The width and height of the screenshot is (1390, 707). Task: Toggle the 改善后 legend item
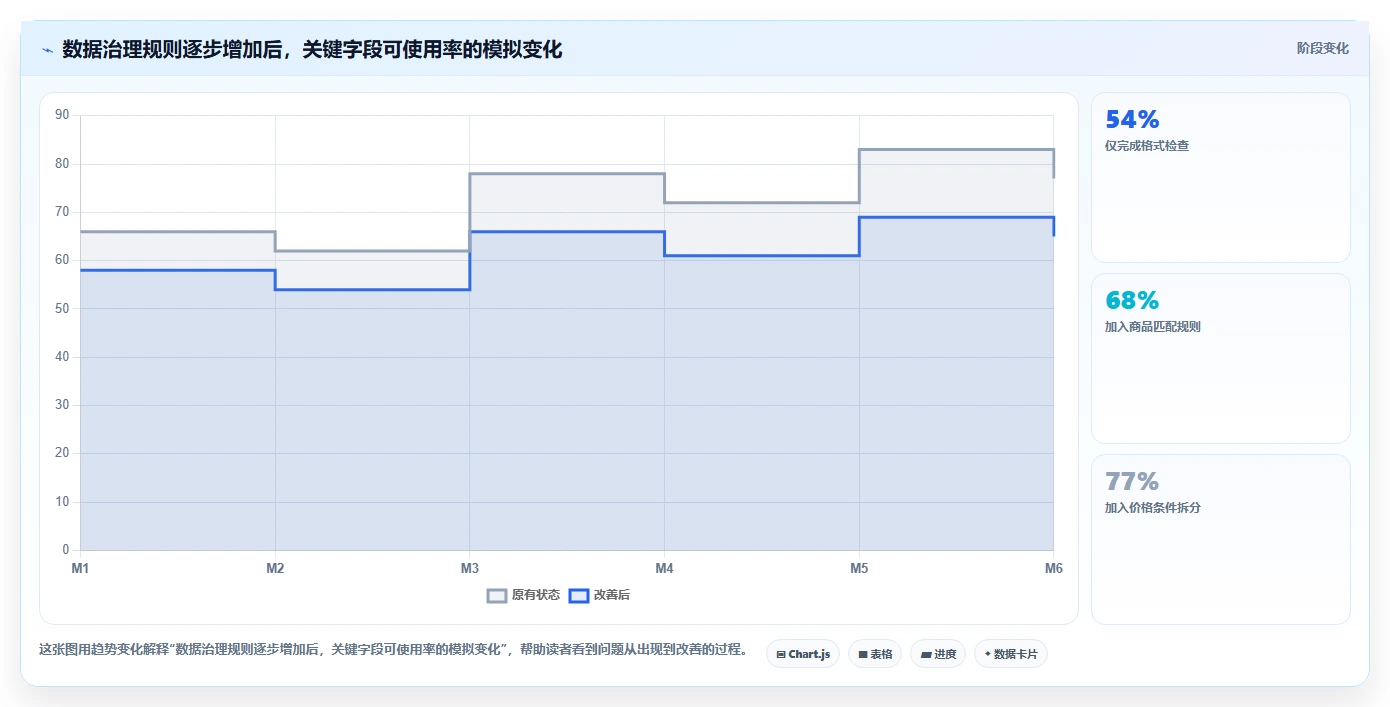point(599,595)
